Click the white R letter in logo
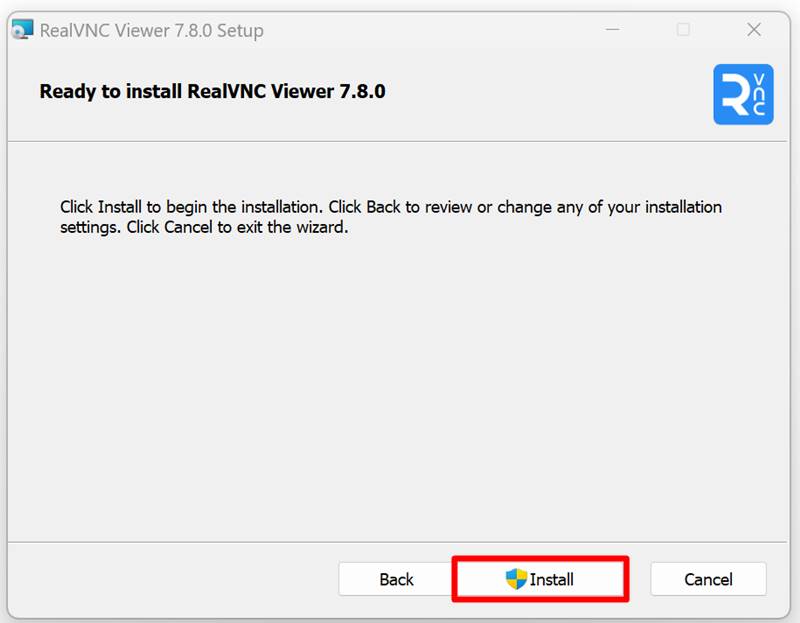Screen dimensions: 800x623 pyautogui.click(x=737, y=95)
